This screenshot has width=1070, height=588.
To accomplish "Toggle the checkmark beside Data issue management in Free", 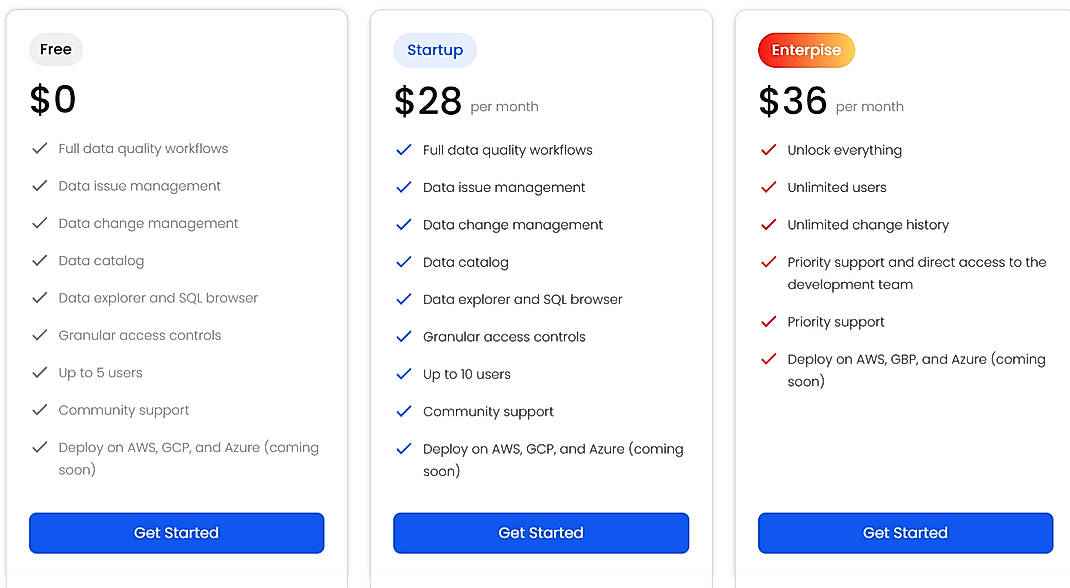I will [40, 185].
